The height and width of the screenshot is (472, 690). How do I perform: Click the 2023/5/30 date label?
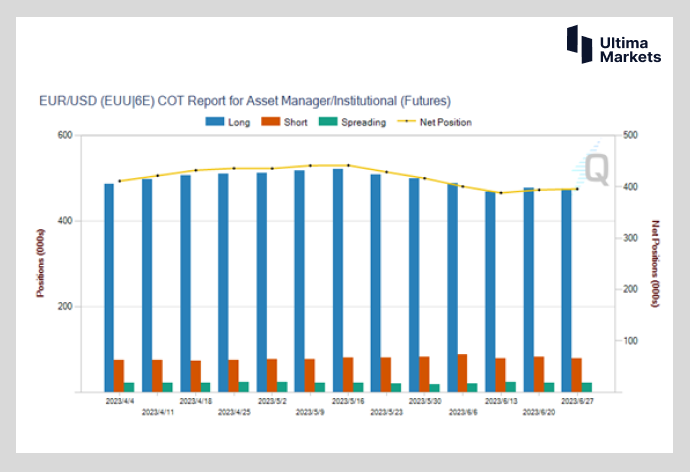[x=424, y=401]
